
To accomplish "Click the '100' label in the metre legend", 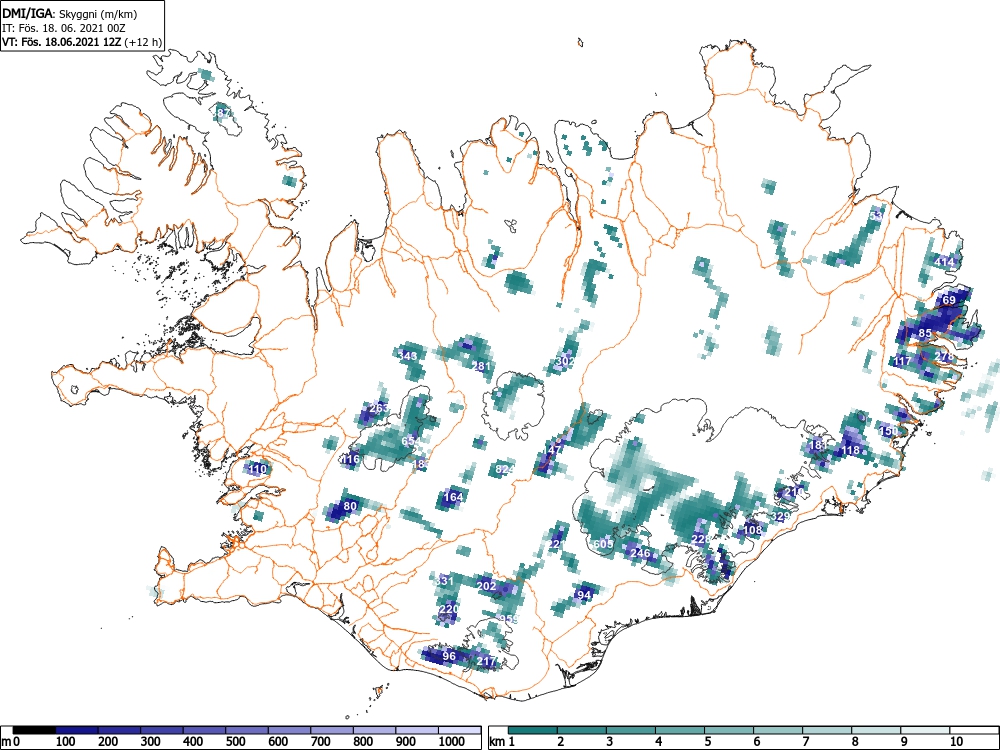I will [x=66, y=741].
